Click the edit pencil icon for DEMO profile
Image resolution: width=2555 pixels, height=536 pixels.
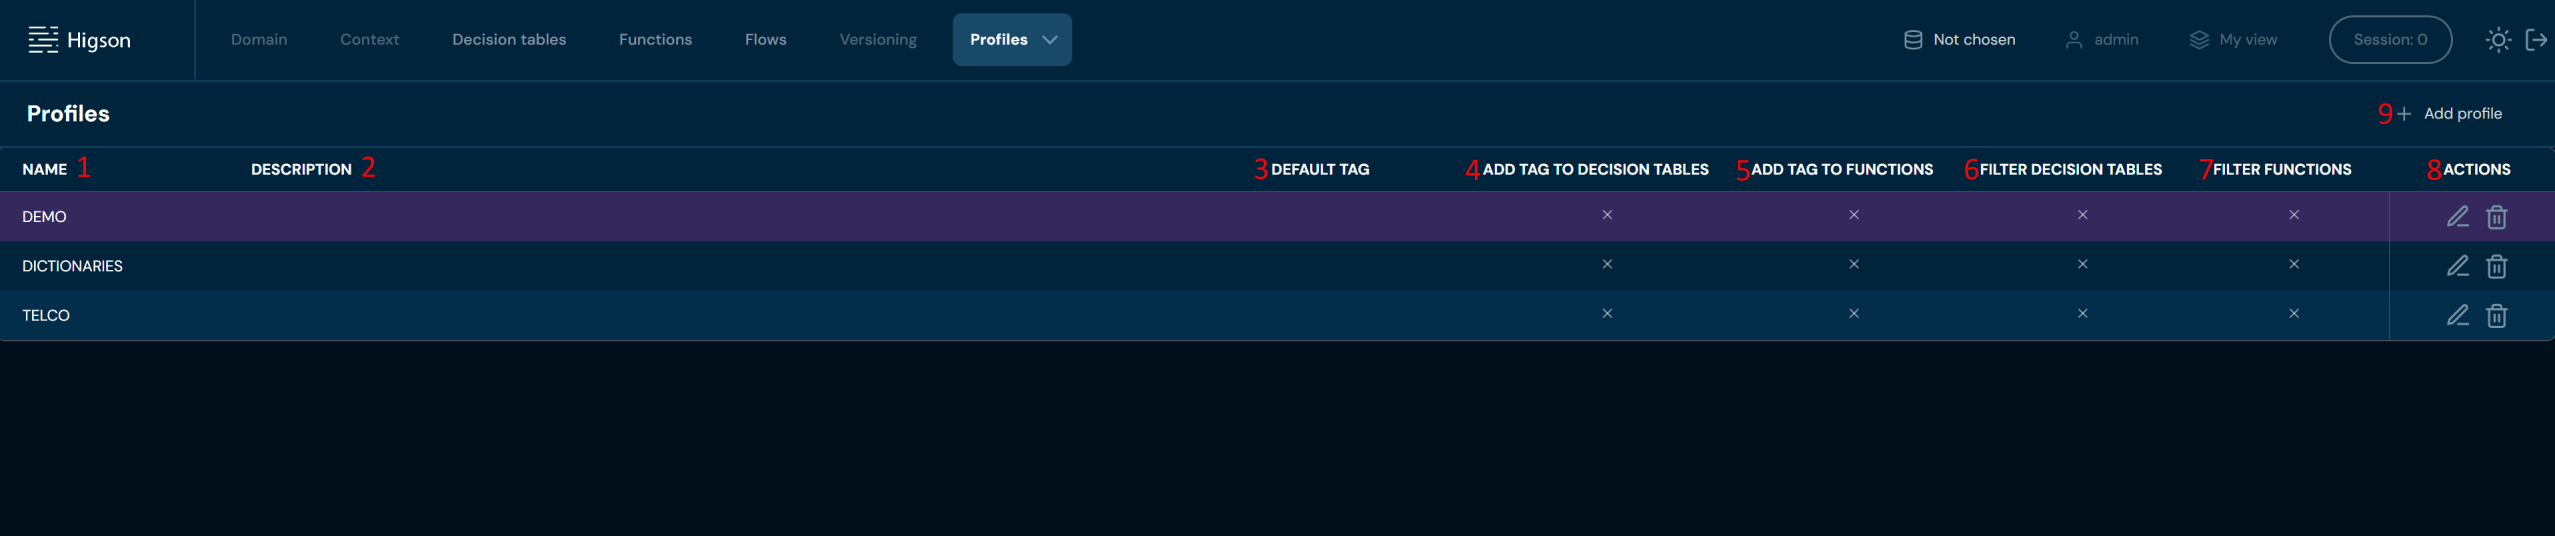(x=2457, y=217)
